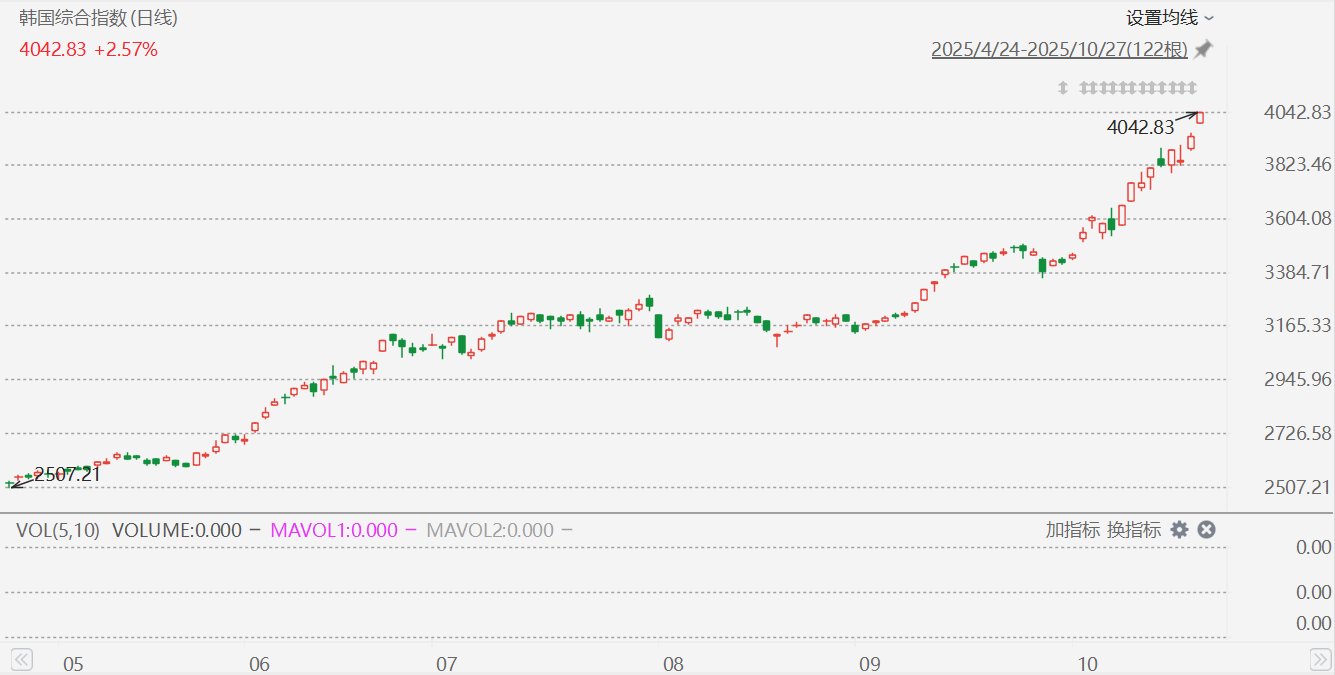Click 加指标 to add an indicator
The height and width of the screenshot is (675, 1335).
click(1072, 530)
